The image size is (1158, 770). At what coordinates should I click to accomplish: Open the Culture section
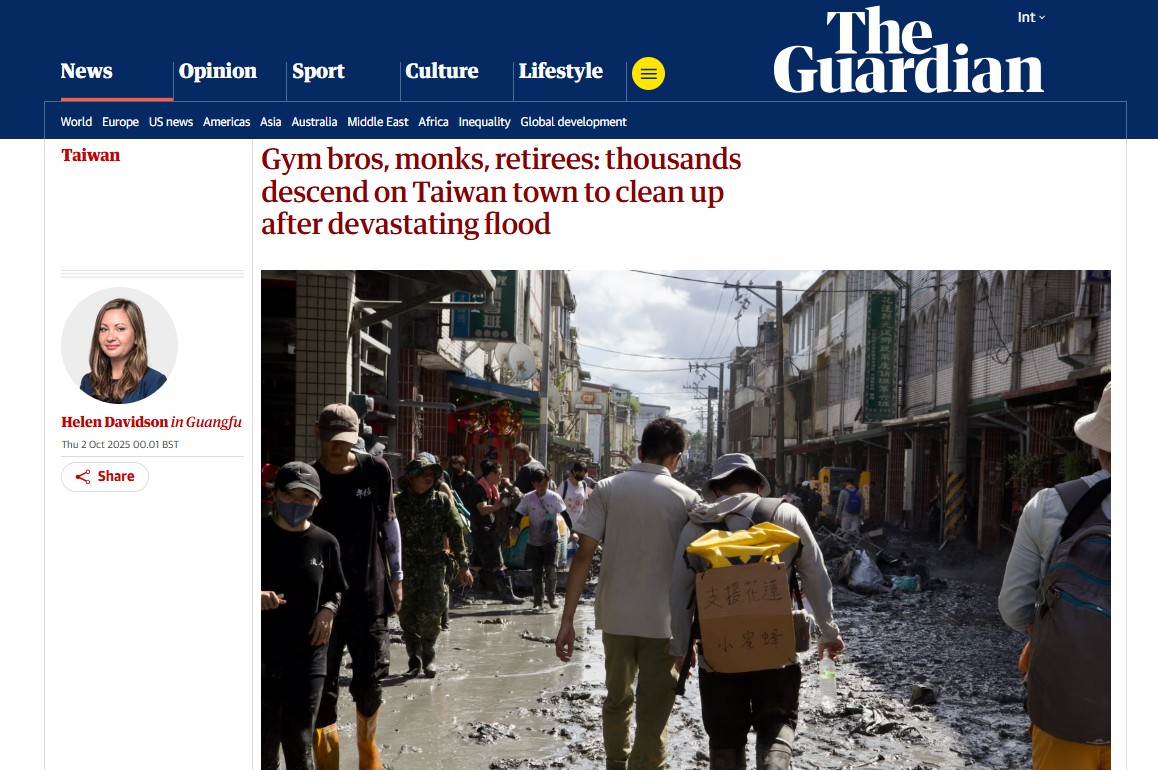click(442, 71)
